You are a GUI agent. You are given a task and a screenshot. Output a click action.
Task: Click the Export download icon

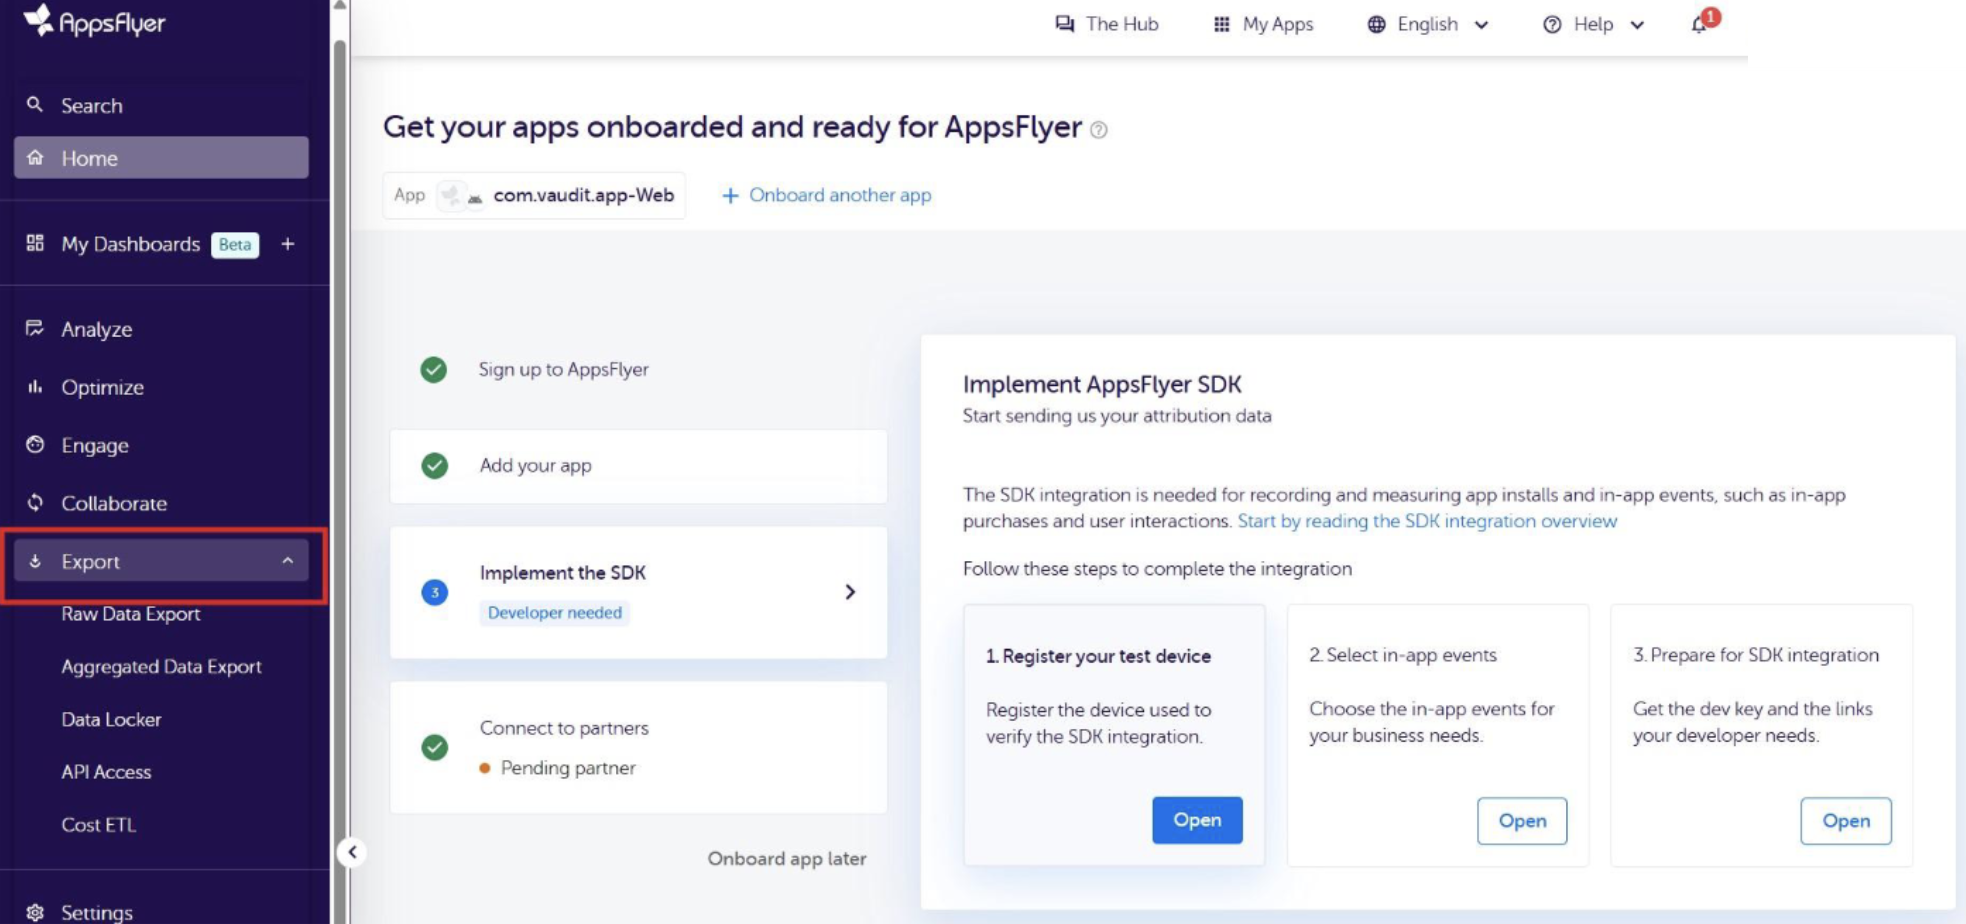35,561
